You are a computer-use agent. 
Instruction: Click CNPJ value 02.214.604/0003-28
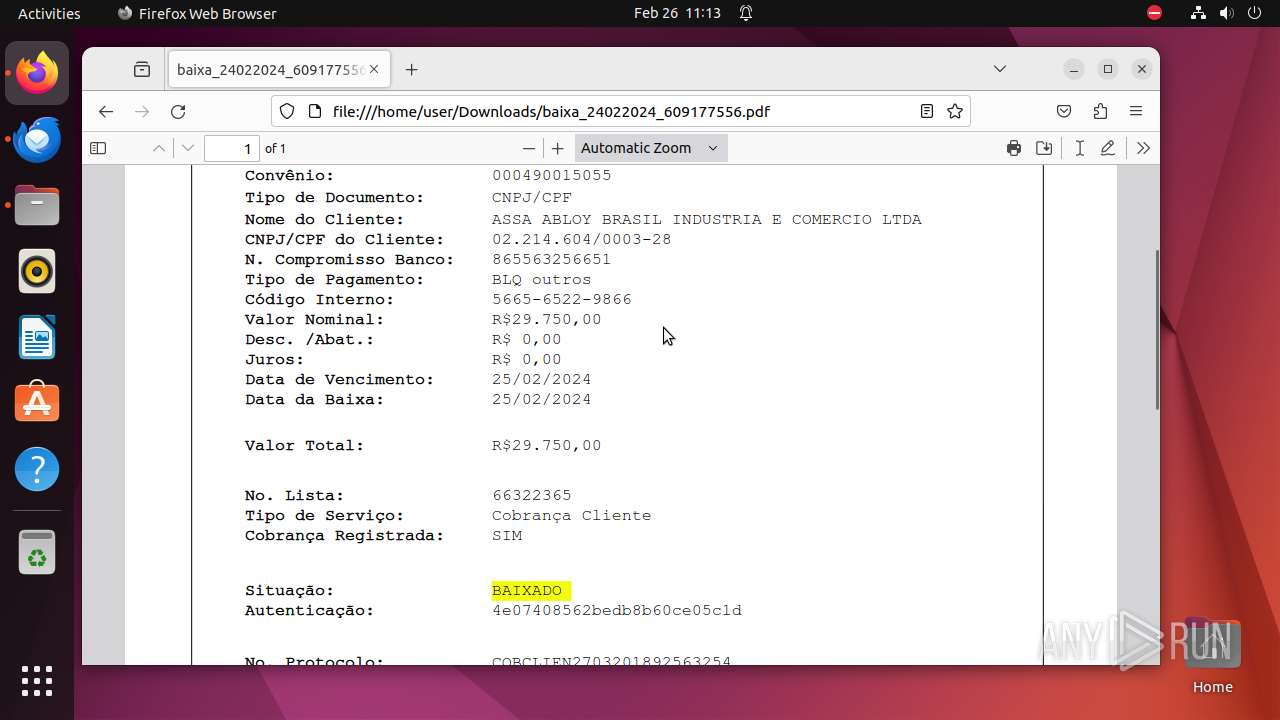coord(581,239)
